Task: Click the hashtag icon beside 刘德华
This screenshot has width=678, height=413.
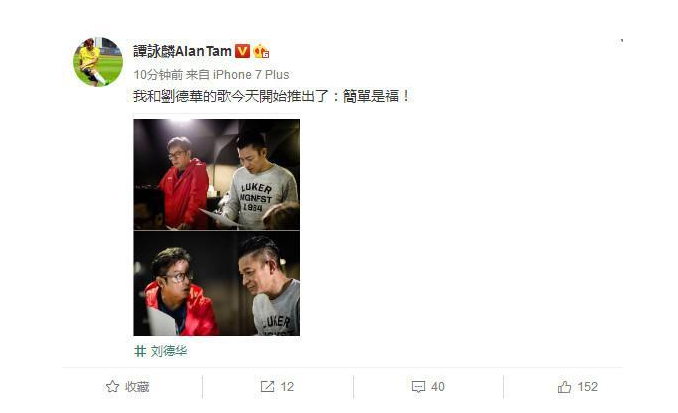Action: pyautogui.click(x=140, y=351)
